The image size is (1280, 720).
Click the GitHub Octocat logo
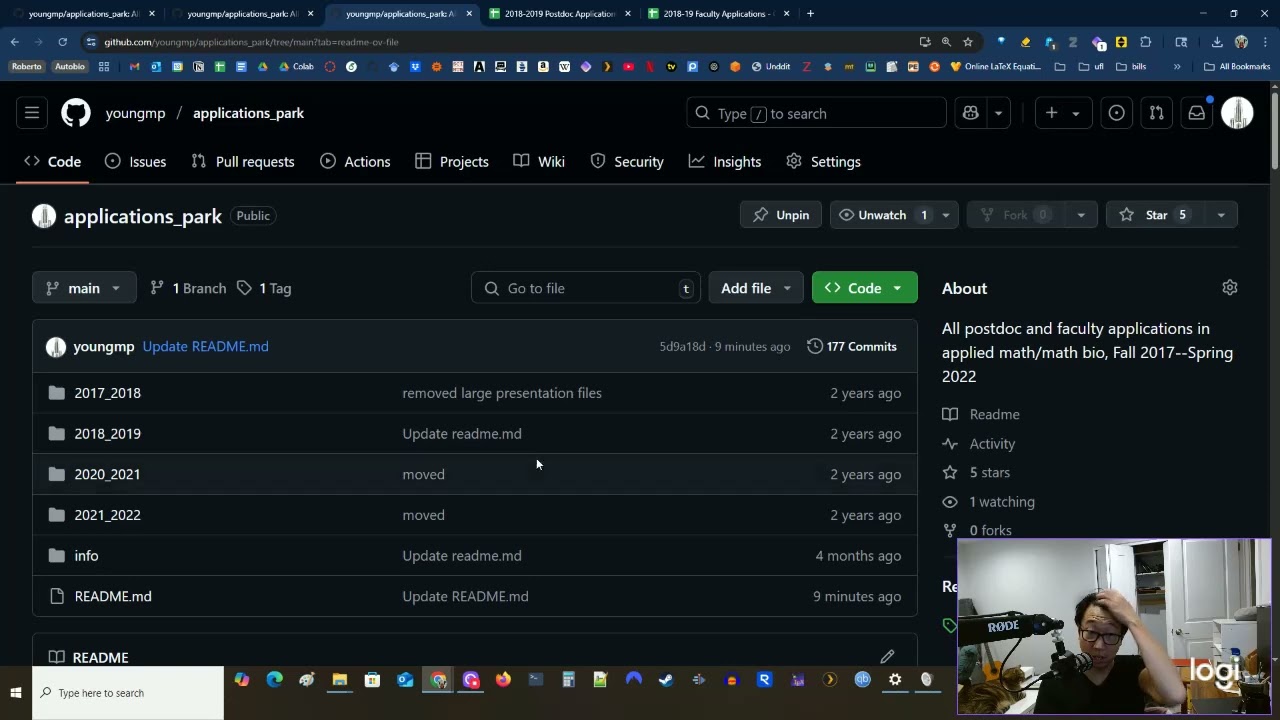point(76,113)
